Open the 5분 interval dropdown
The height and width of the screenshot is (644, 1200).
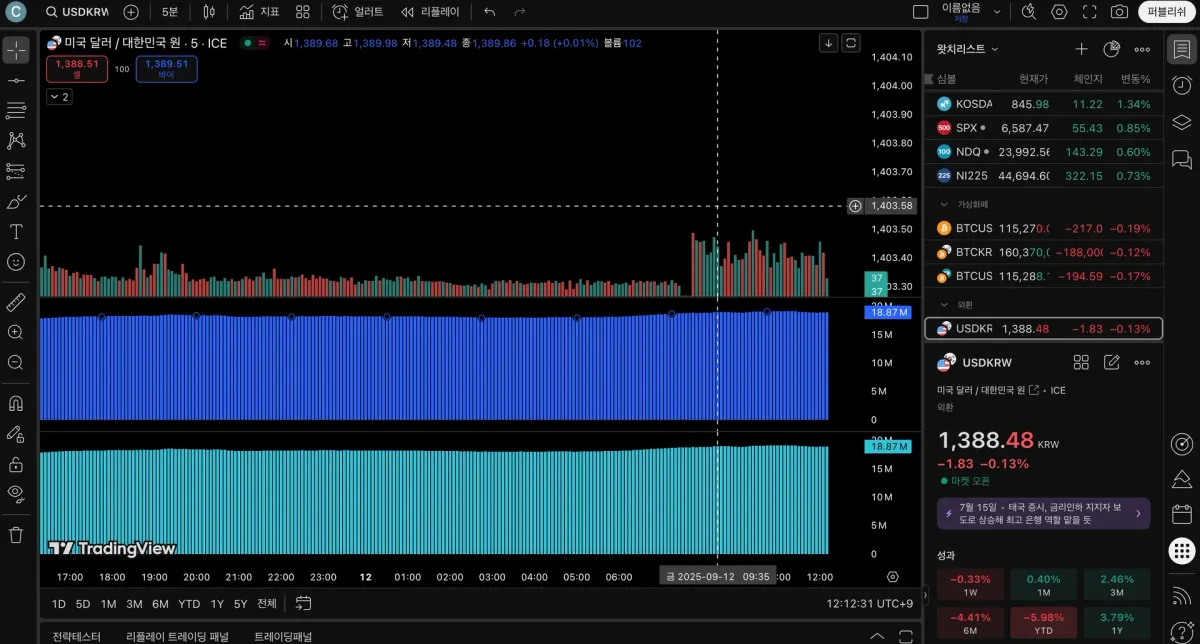[170, 12]
